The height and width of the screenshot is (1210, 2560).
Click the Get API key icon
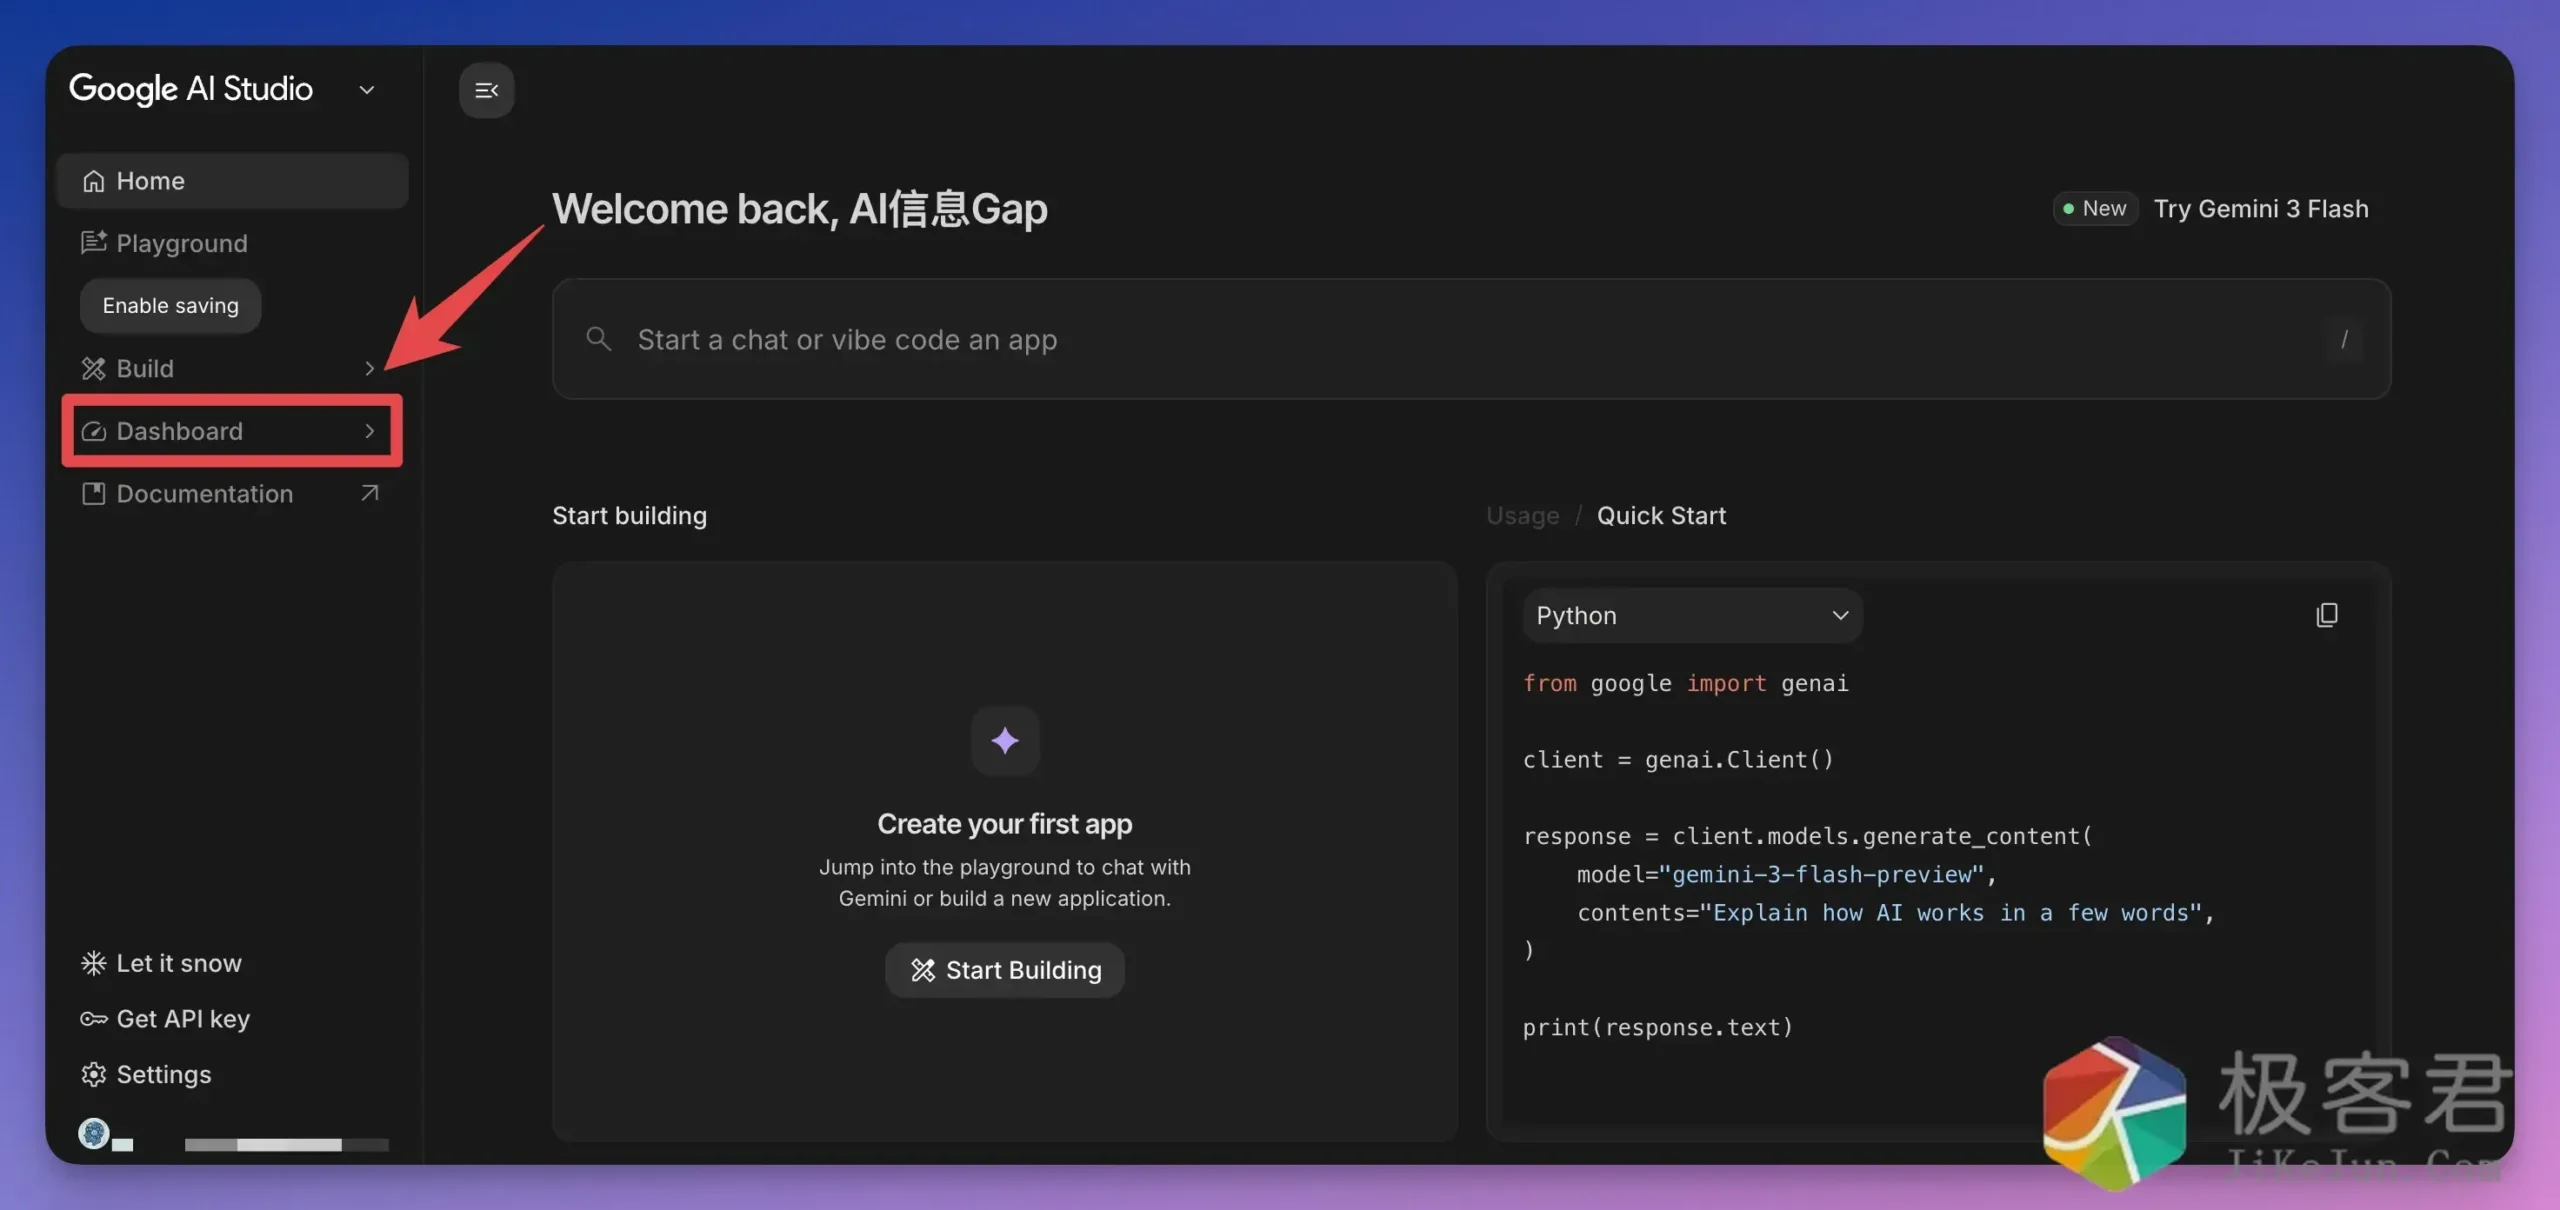point(93,1018)
